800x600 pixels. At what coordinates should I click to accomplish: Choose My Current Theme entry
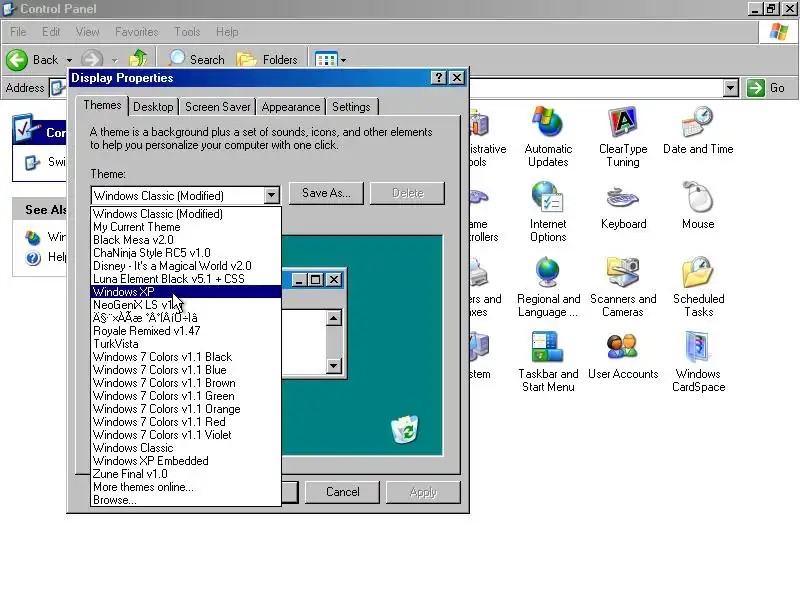186,227
